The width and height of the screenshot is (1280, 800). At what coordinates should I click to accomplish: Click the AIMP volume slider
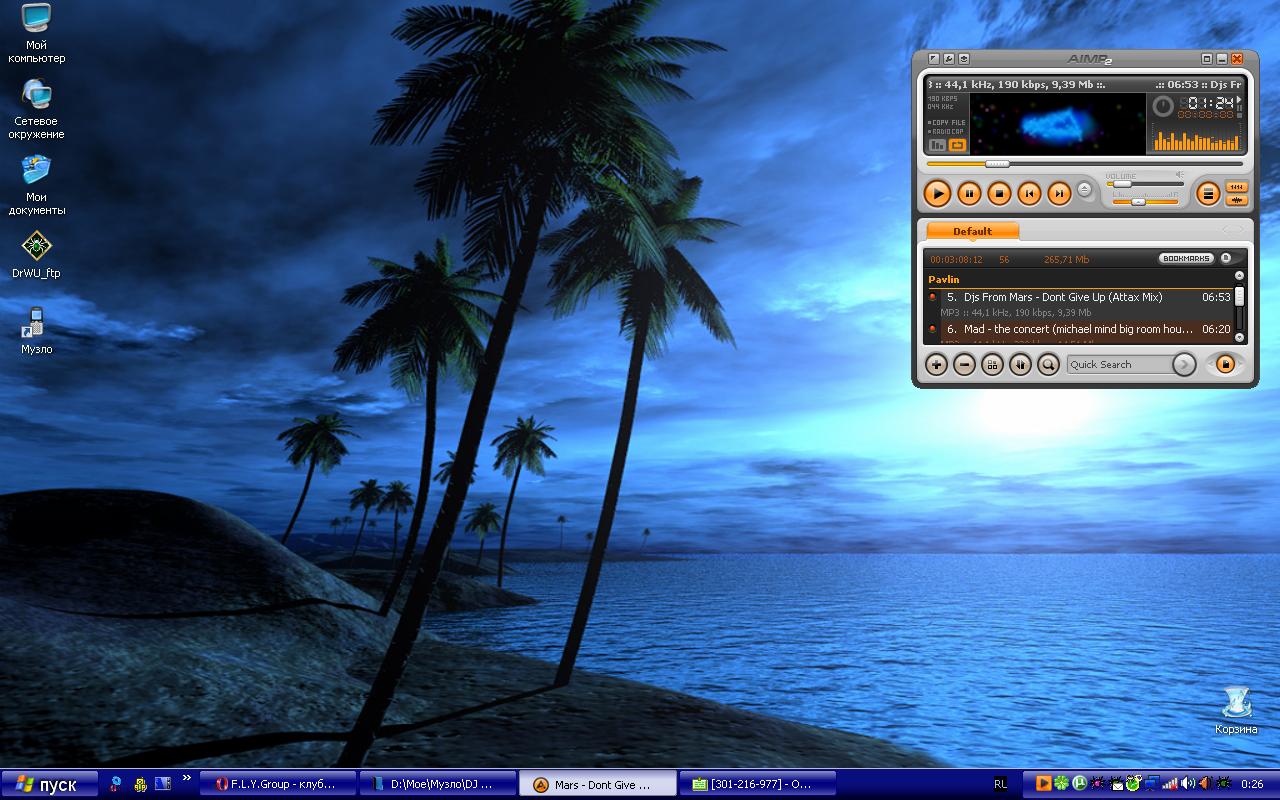[x=1145, y=184]
